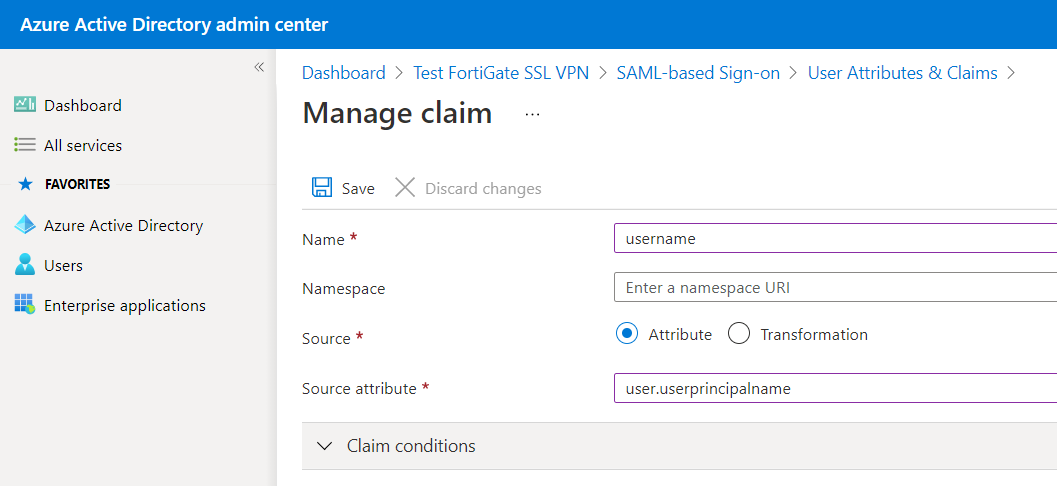Screen dimensions: 1057x486
Task: Click the Enterprise applications grid icon
Action: click(x=25, y=305)
